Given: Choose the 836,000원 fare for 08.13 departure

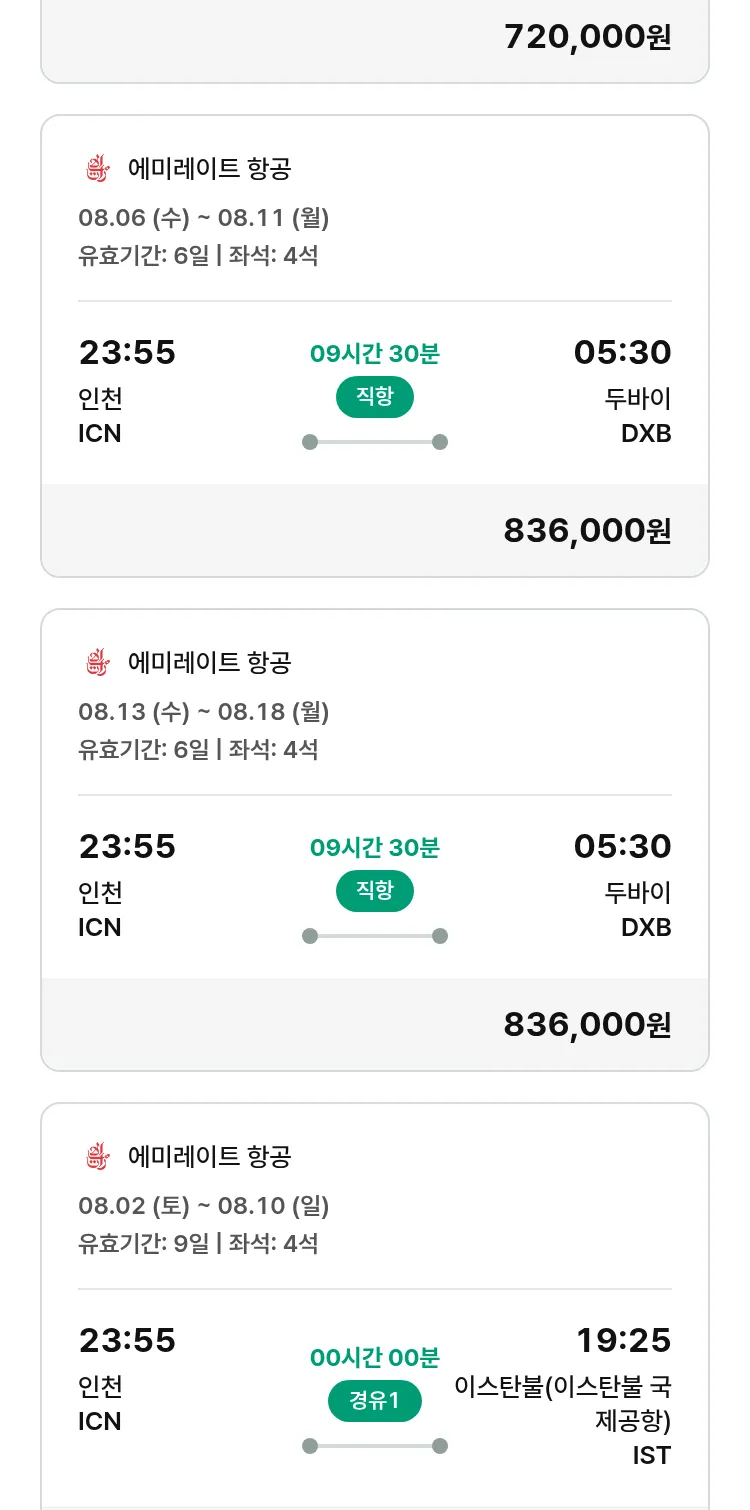Looking at the screenshot, I should click(587, 1025).
